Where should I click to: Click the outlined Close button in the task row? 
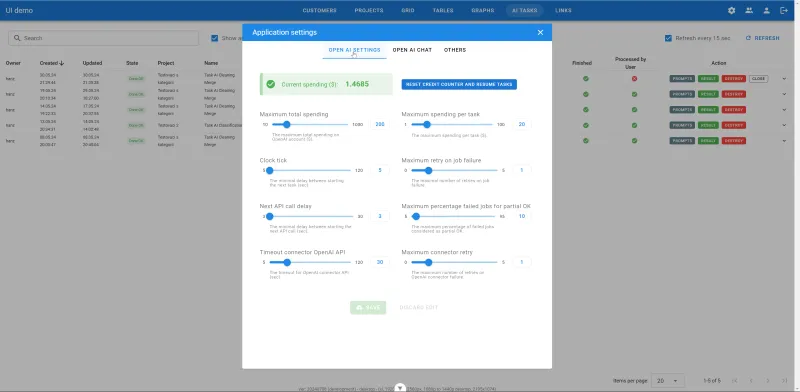click(759, 79)
